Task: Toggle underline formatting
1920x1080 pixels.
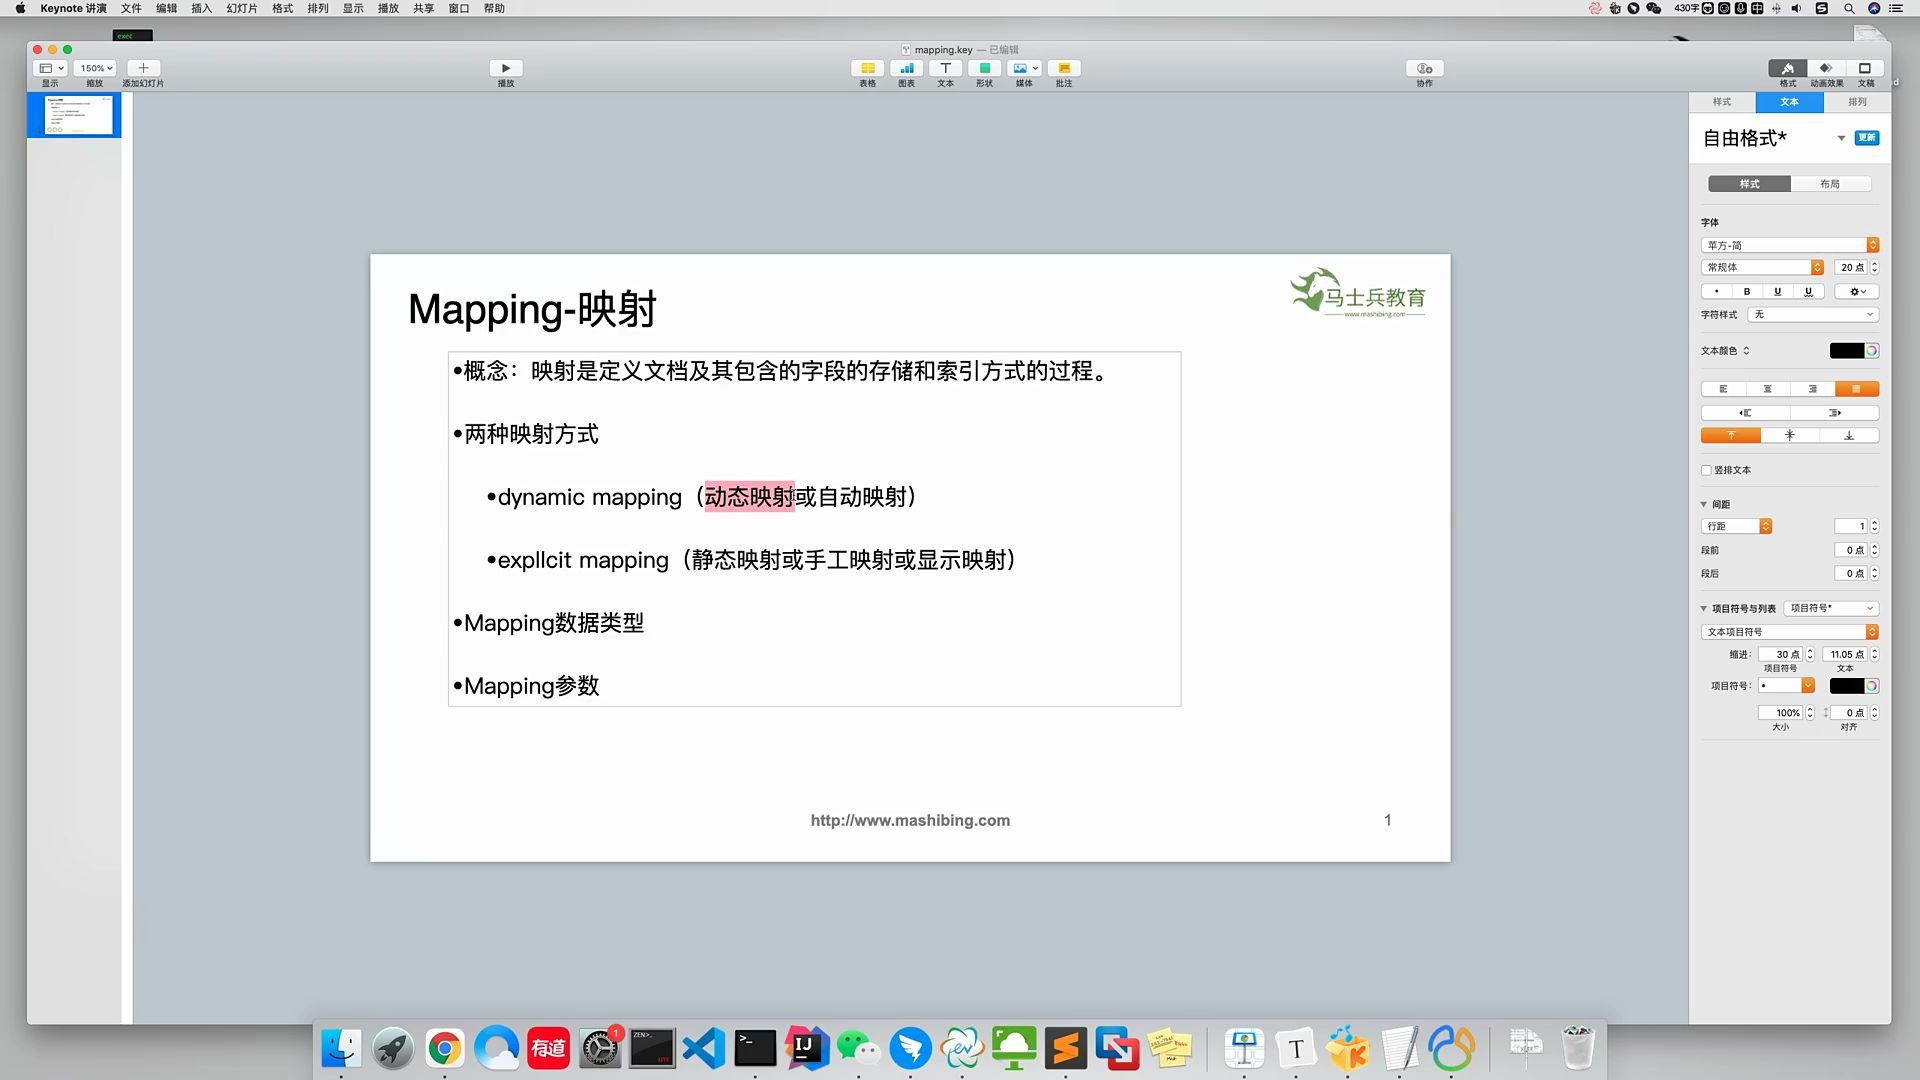Action: click(1777, 291)
